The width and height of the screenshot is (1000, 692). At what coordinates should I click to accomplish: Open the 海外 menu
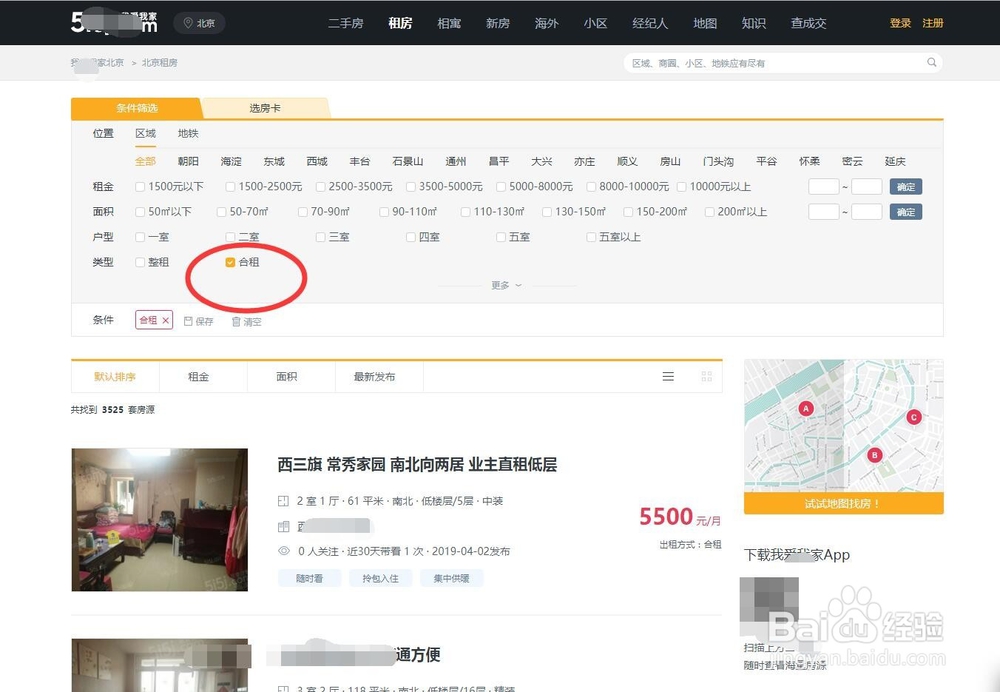(547, 23)
